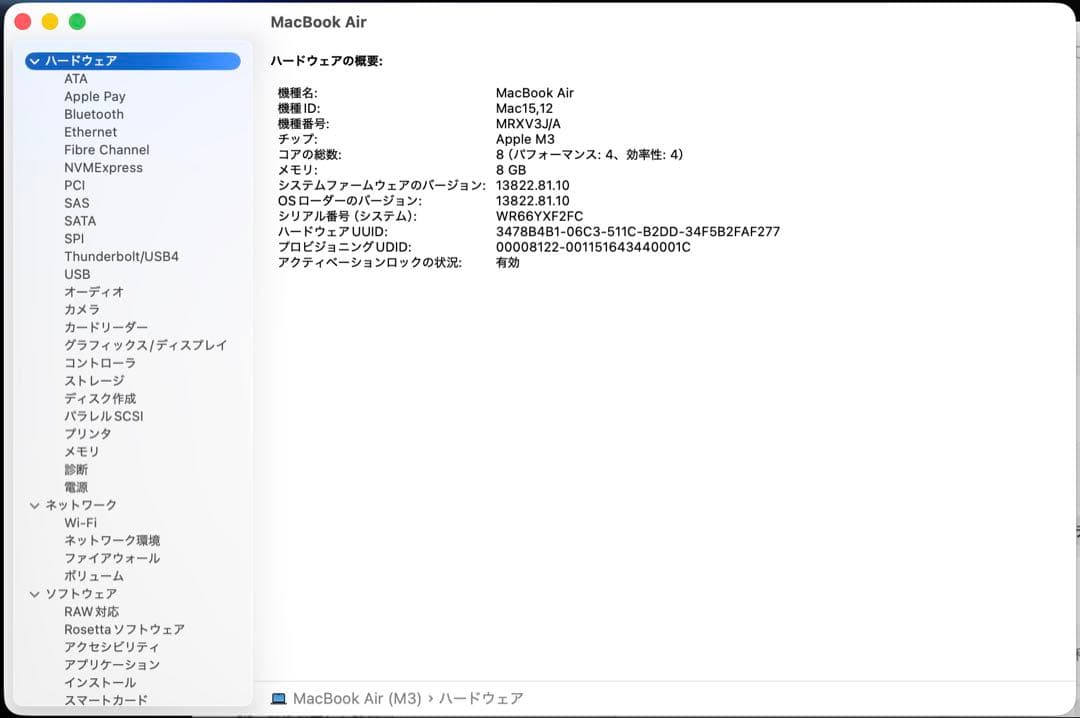Click model number MRXV3J/A

[x=528, y=124]
